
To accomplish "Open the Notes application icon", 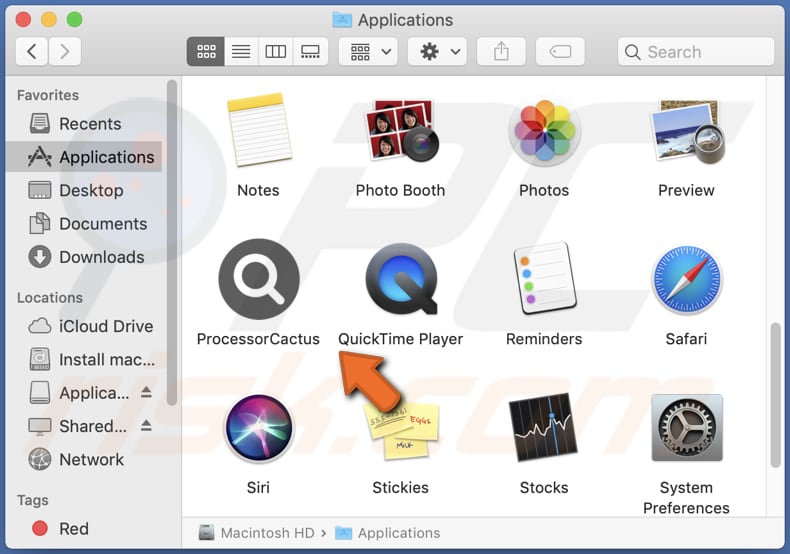I will tap(259, 130).
